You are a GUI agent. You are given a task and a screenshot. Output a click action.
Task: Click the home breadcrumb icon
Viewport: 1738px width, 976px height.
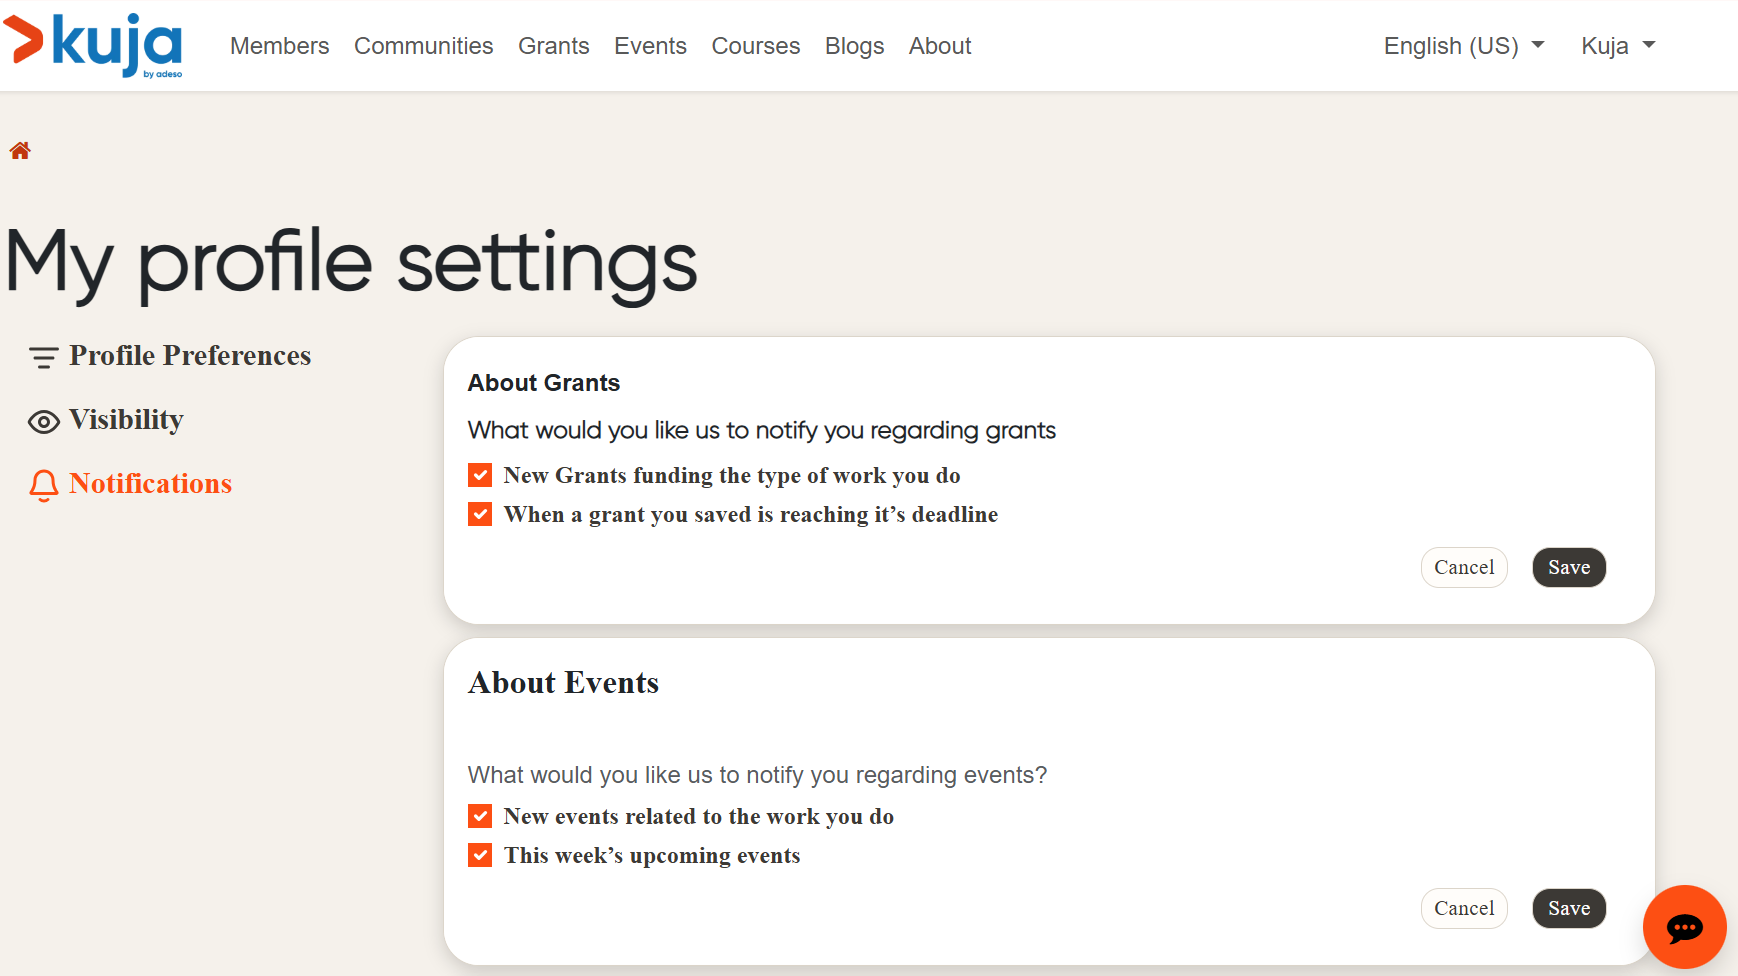20,151
